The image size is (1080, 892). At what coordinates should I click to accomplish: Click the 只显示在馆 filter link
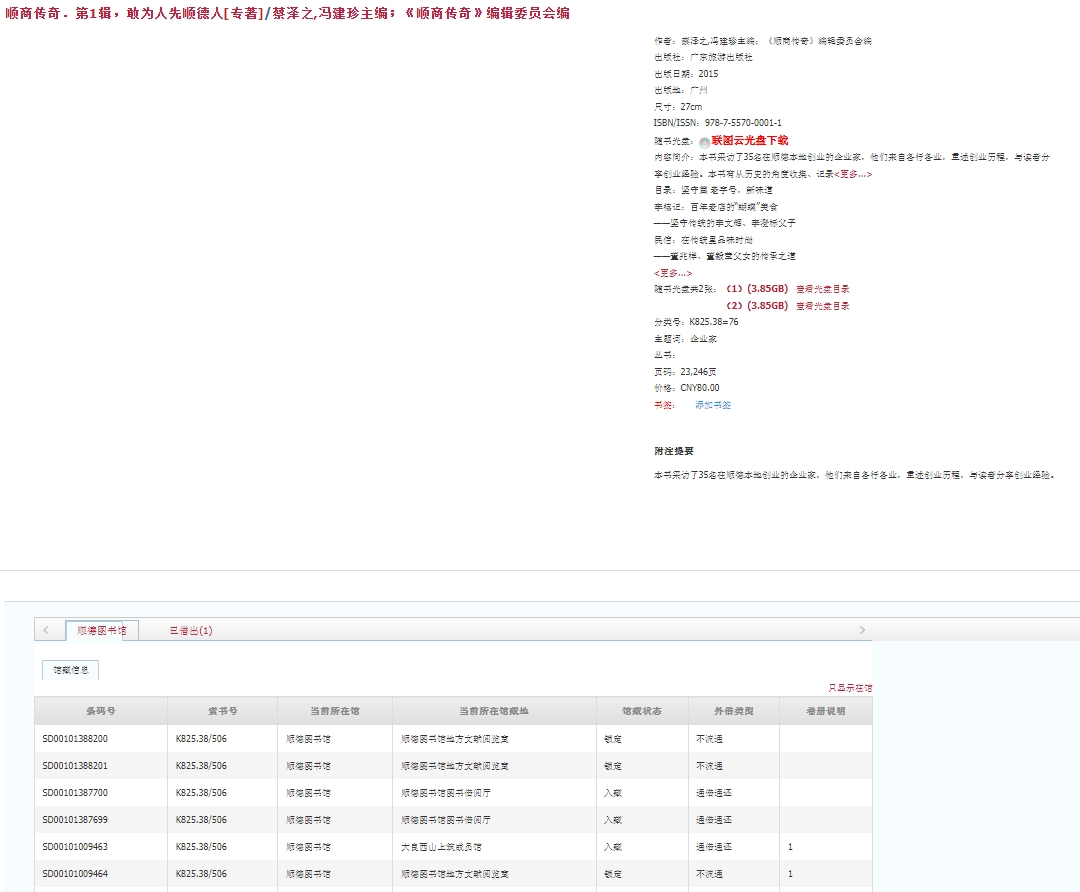[850, 687]
